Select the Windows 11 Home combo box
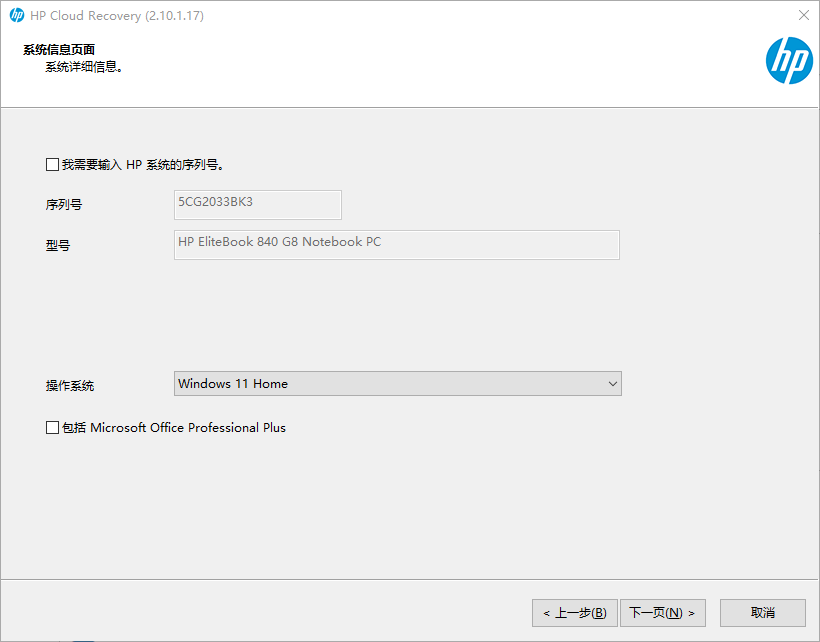Screen dimensions: 820x642 tap(397, 383)
